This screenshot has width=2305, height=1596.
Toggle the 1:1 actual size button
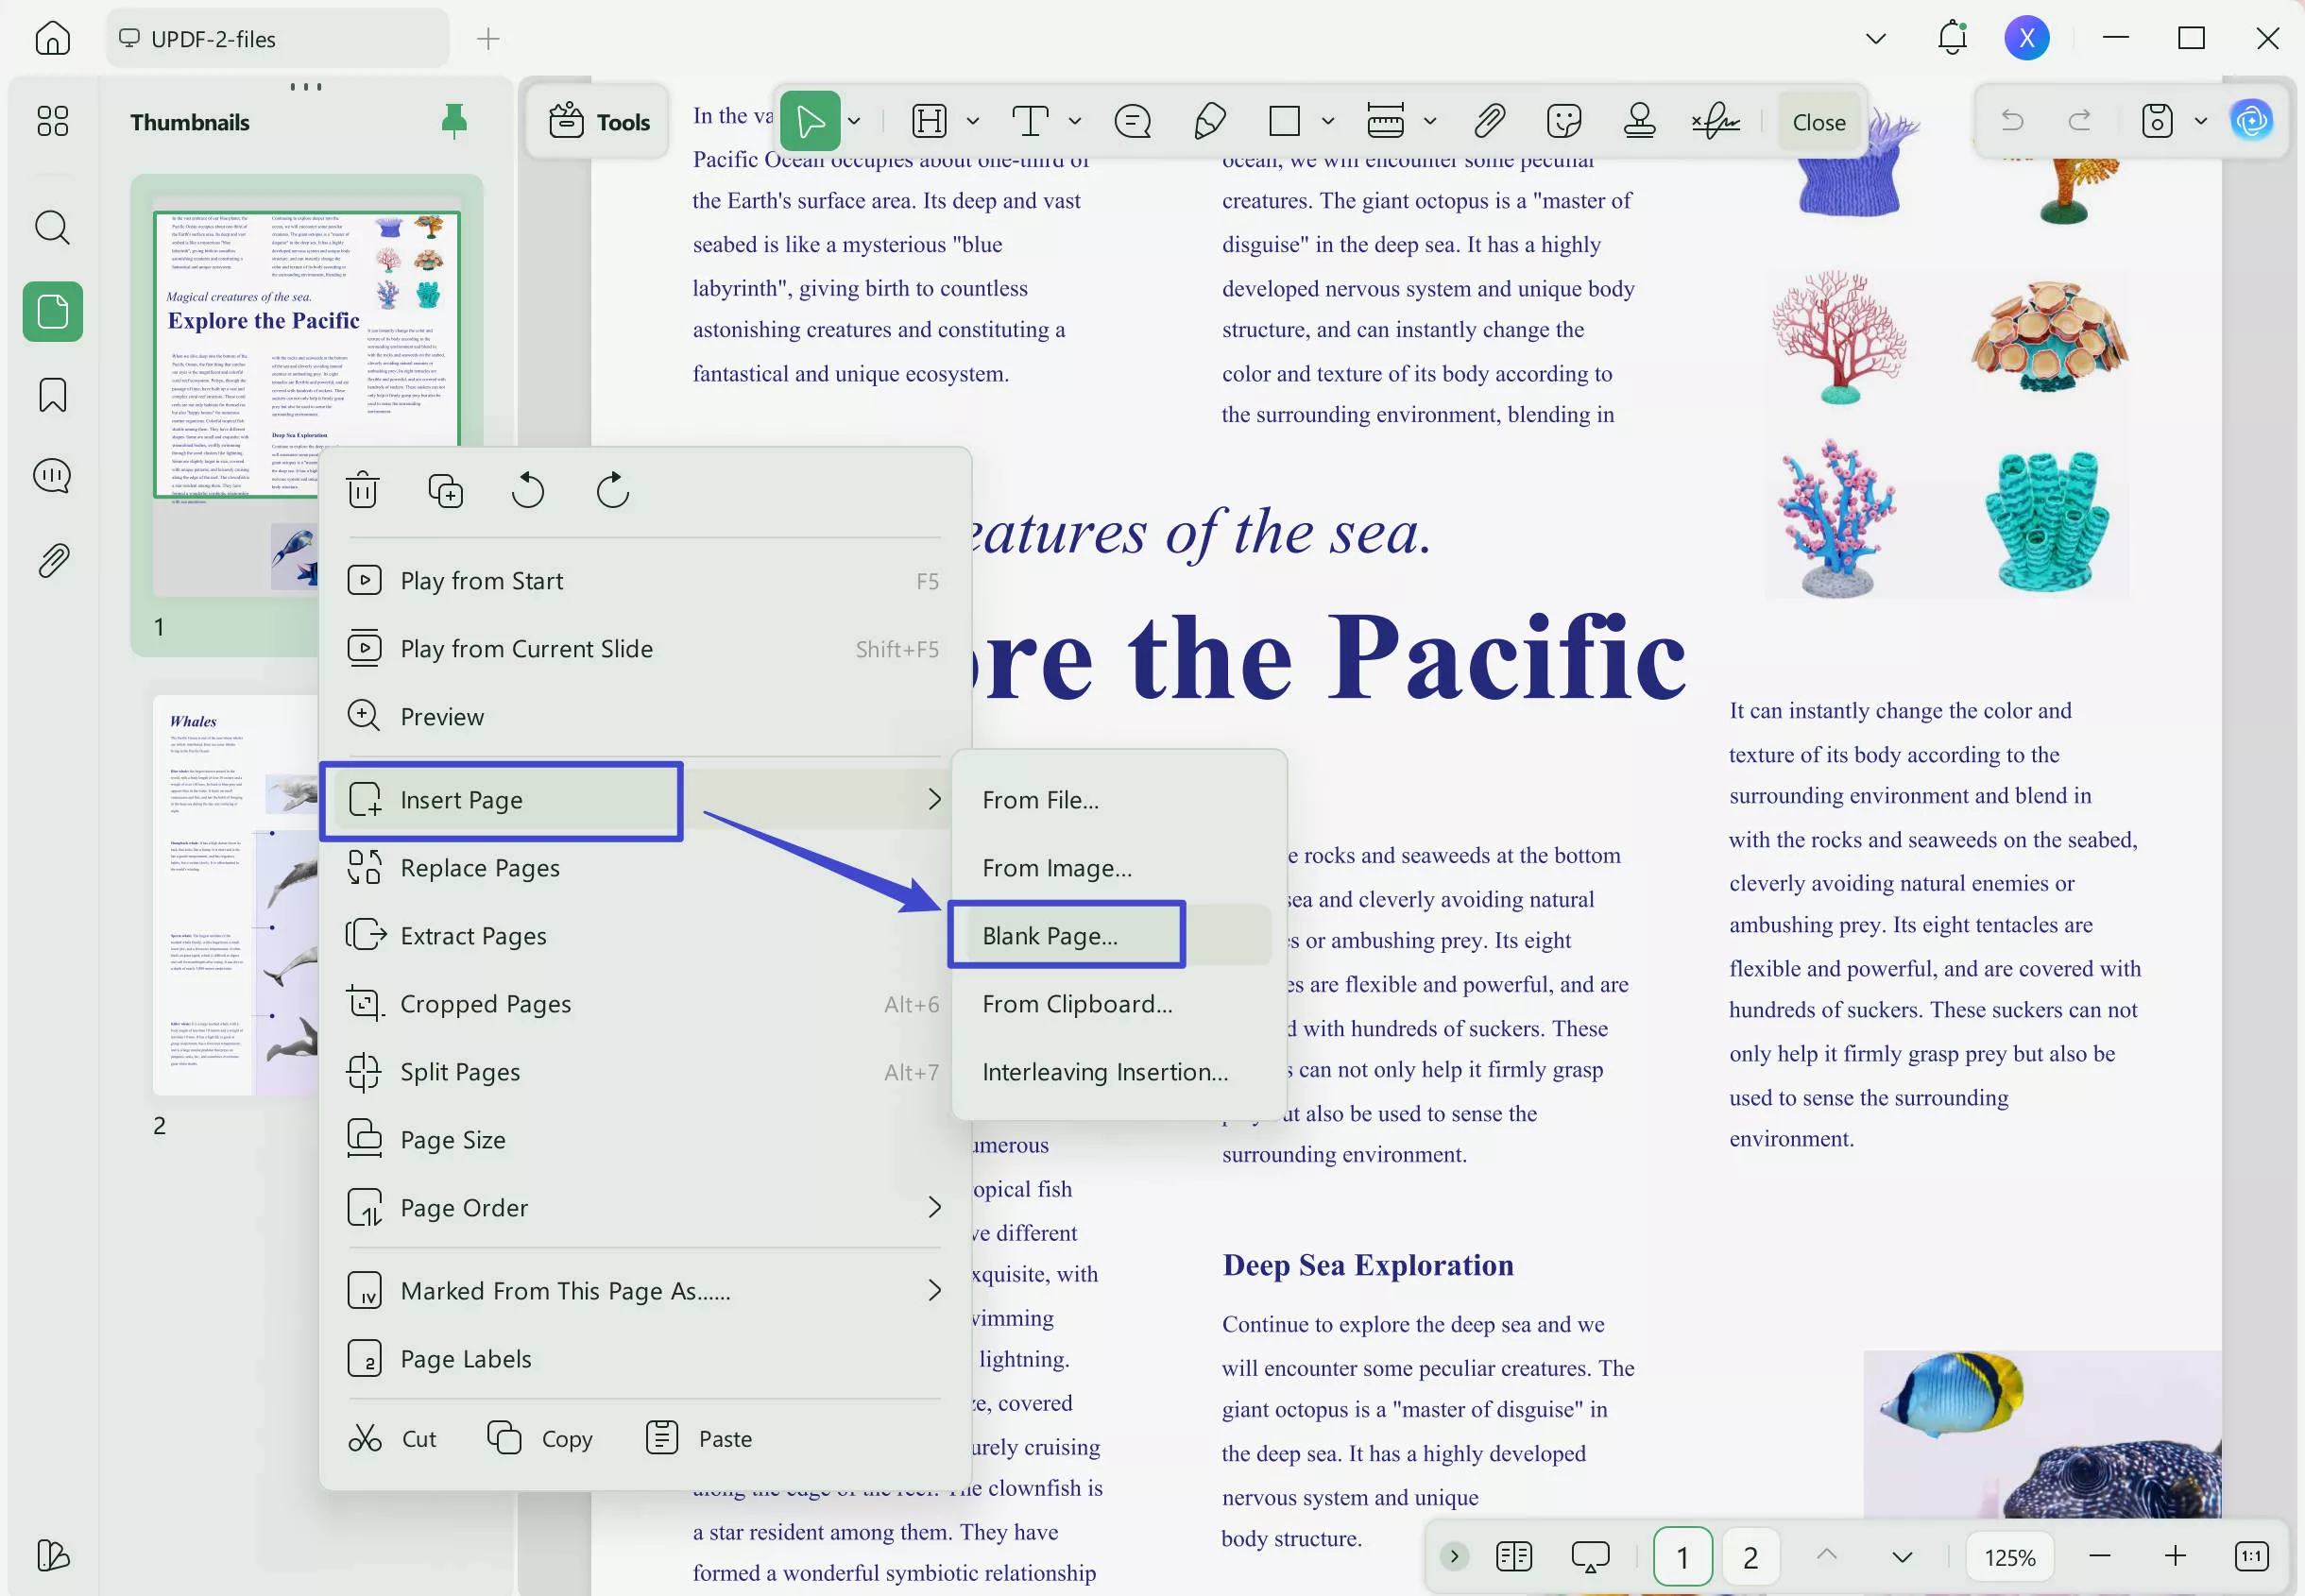[x=2251, y=1556]
